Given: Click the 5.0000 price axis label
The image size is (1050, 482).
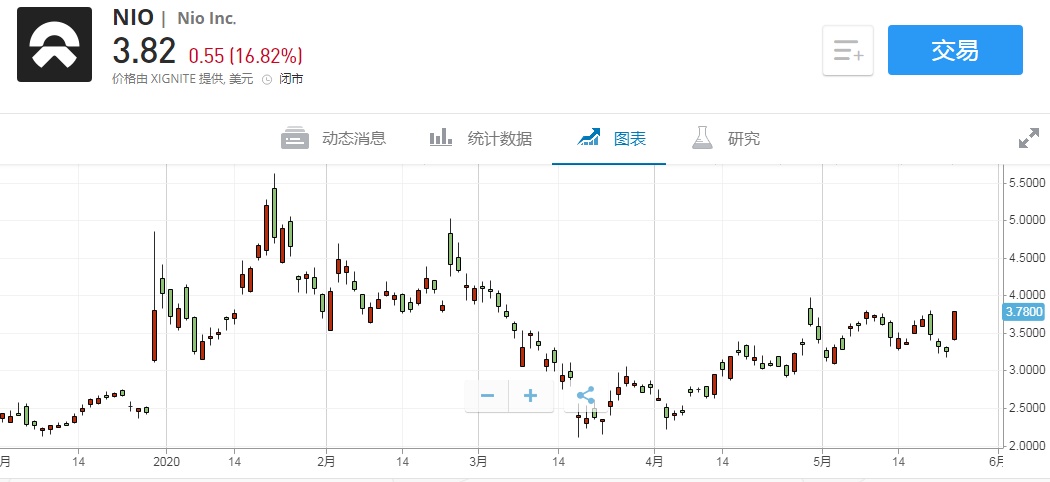Looking at the screenshot, I should click(1024, 220).
